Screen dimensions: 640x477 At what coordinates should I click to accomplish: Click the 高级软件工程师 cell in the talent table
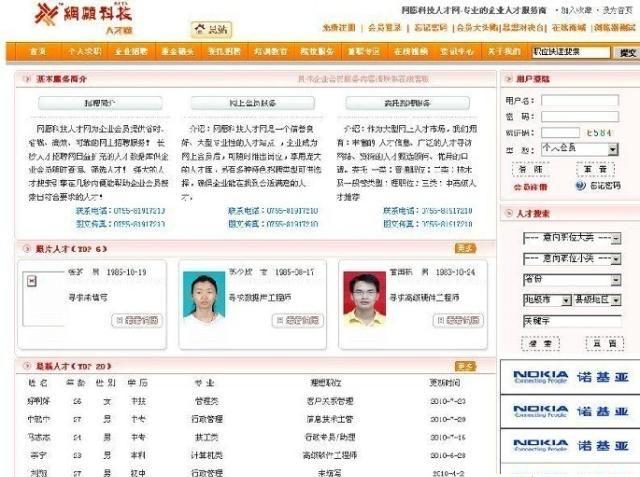point(330,455)
